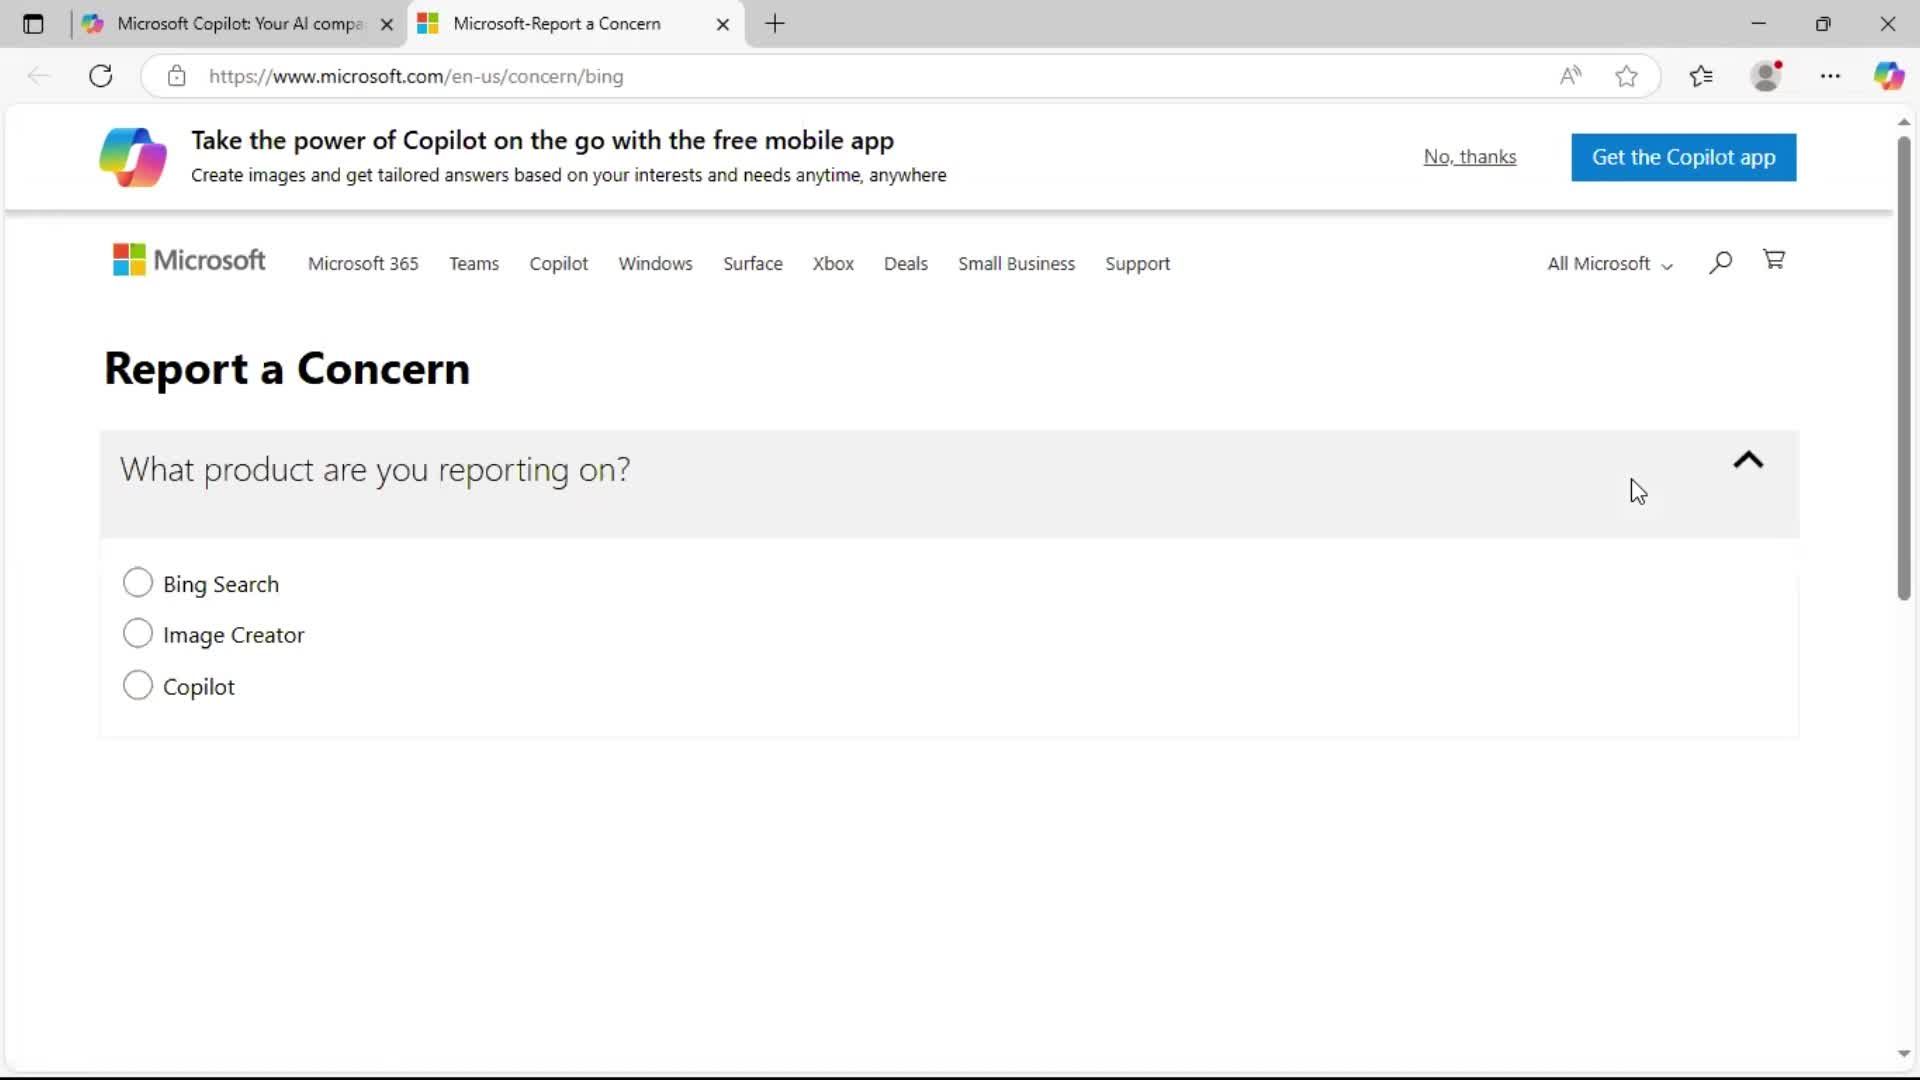
Task: Switch to Microsoft-Report a Concern tab
Action: 576,24
